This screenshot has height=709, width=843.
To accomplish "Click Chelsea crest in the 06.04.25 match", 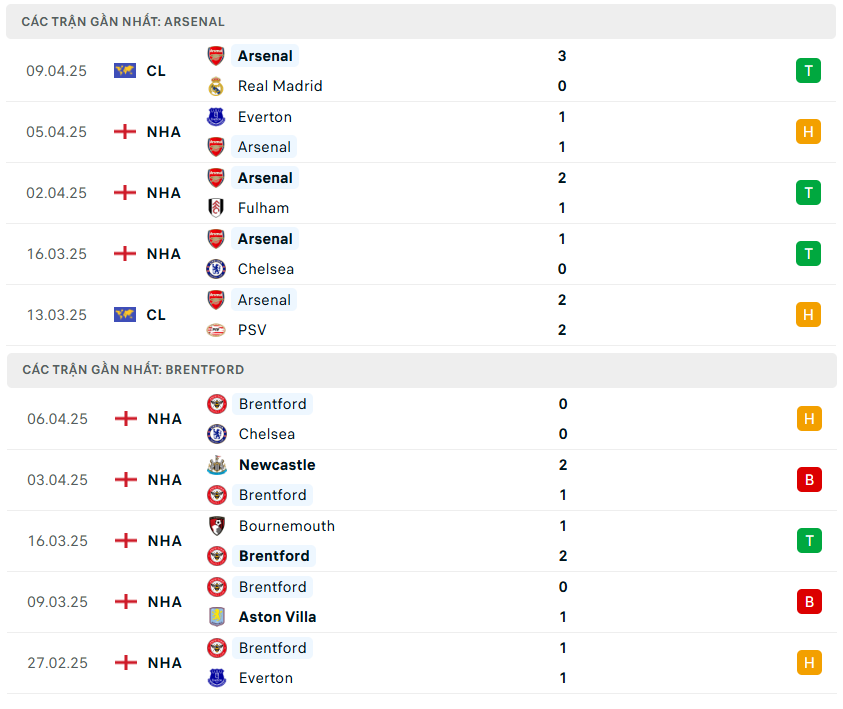I will tap(217, 434).
